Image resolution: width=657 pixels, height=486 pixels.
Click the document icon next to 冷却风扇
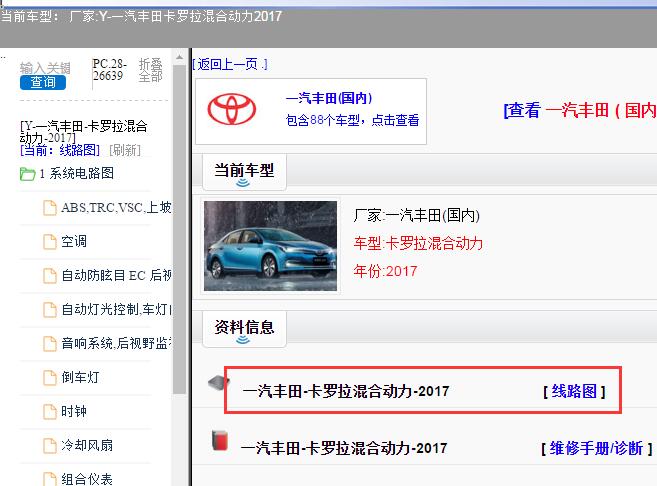tap(50, 445)
